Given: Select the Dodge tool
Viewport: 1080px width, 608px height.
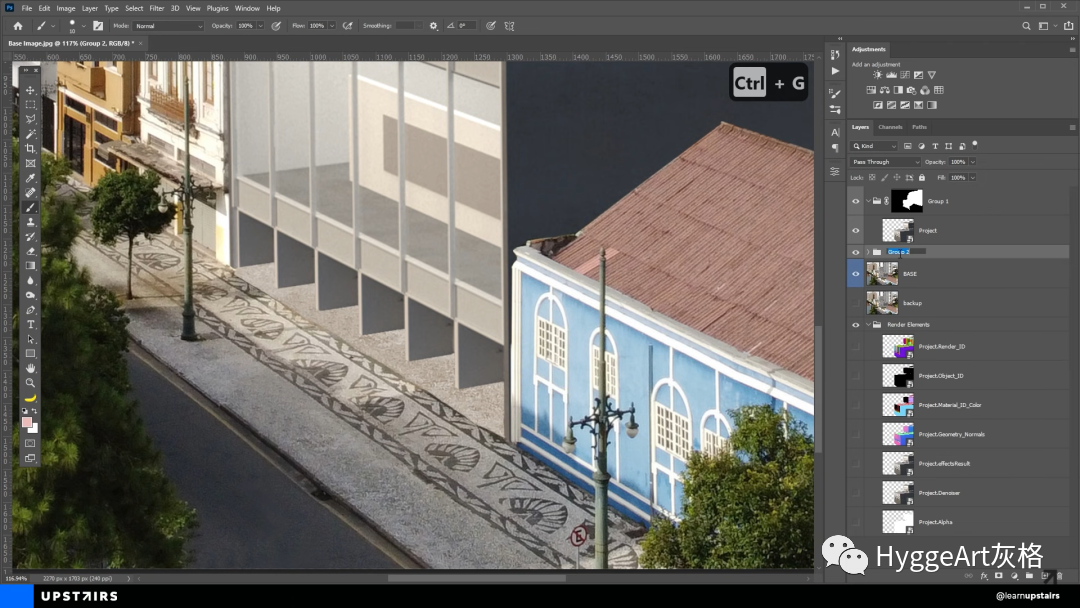Looking at the screenshot, I should [x=30, y=295].
